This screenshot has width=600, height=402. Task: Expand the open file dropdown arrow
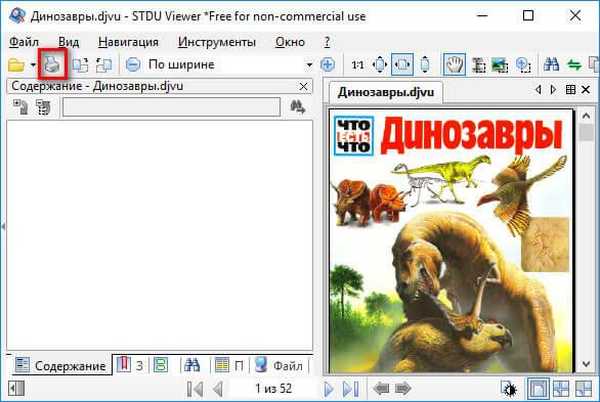coord(33,64)
